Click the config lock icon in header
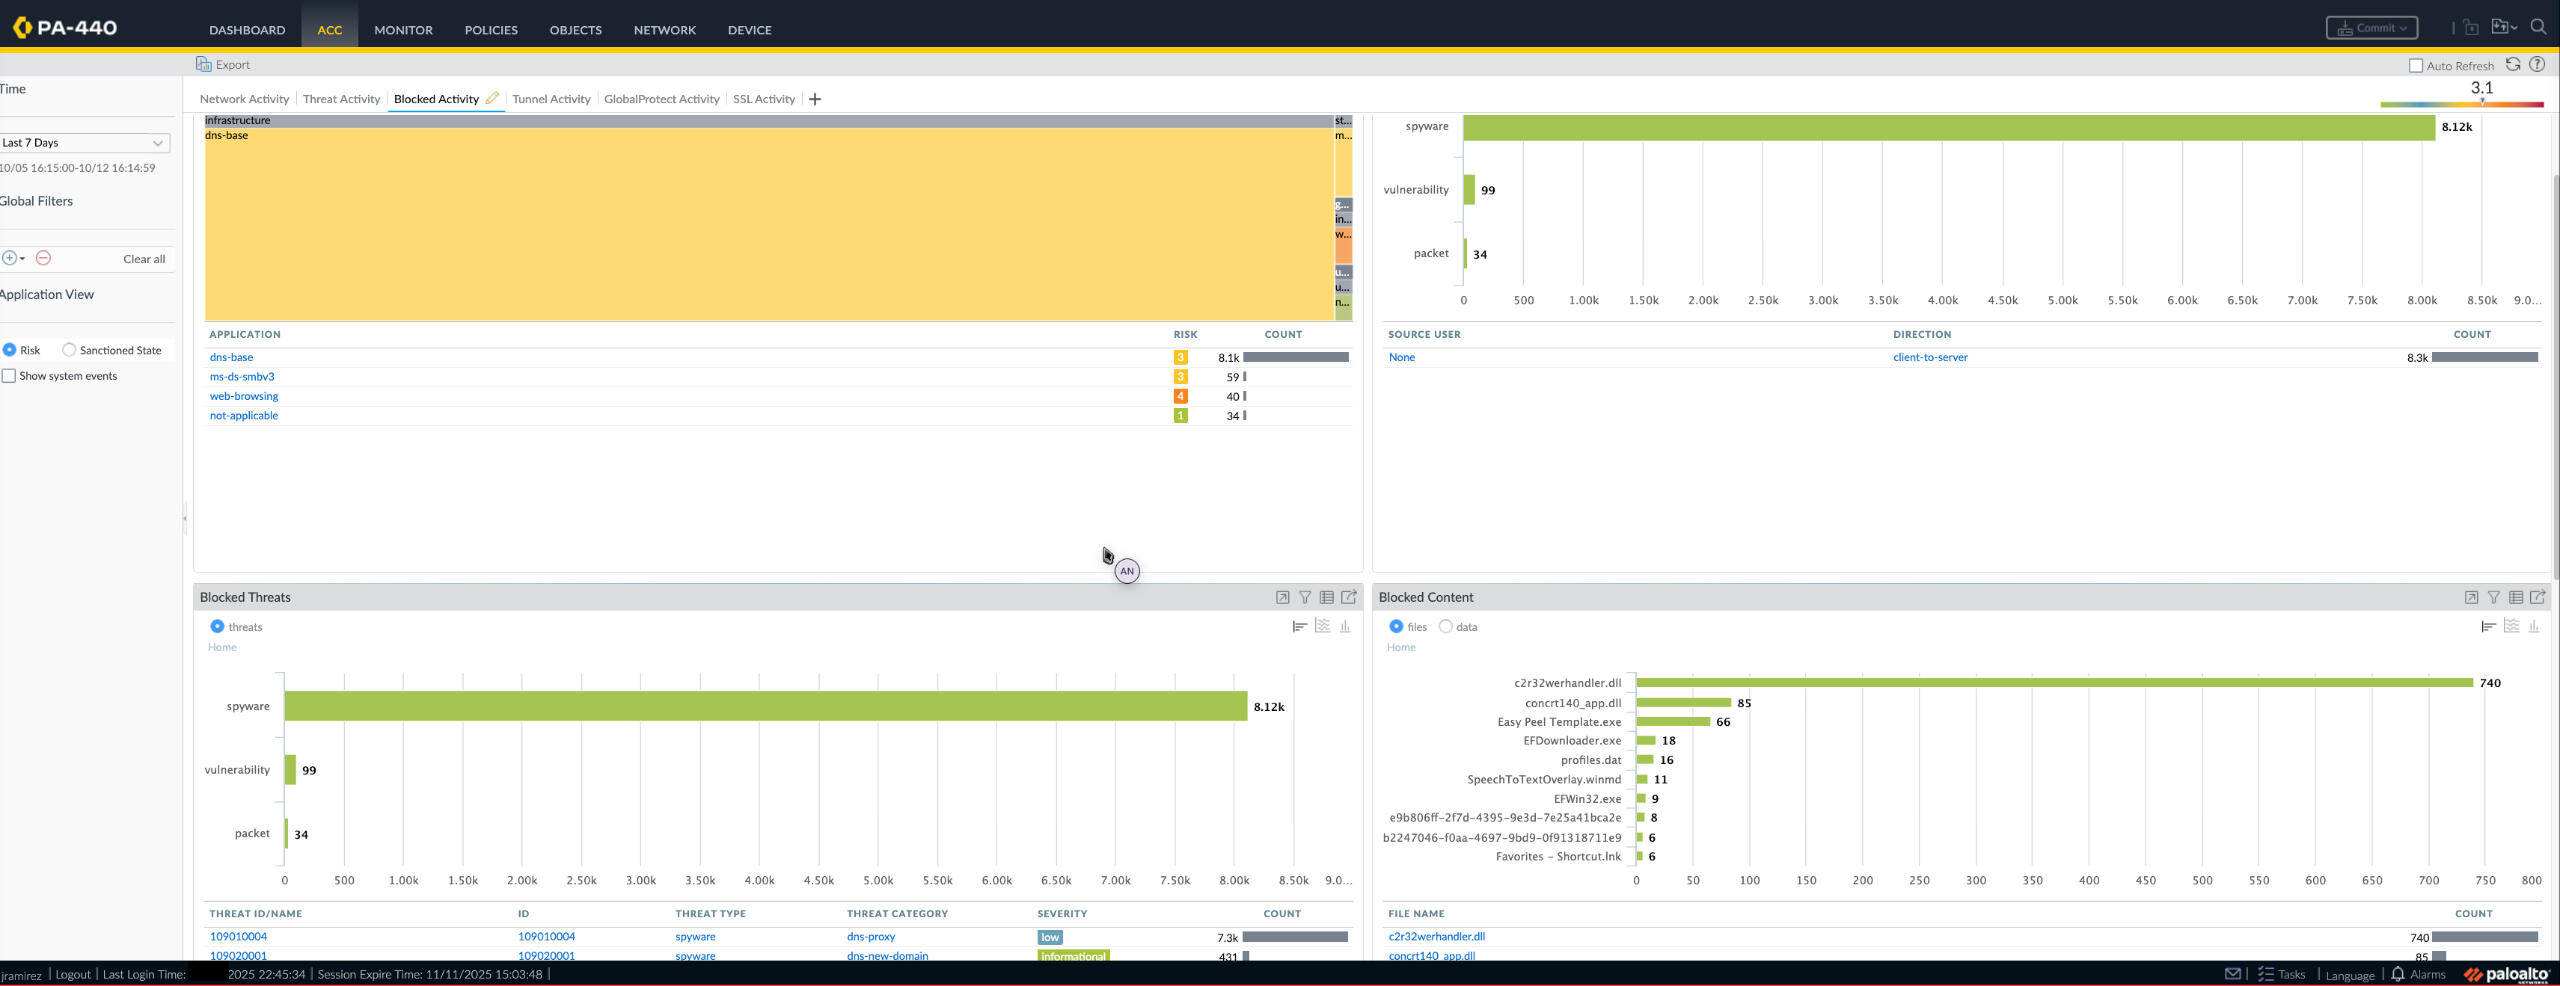 click(2470, 27)
